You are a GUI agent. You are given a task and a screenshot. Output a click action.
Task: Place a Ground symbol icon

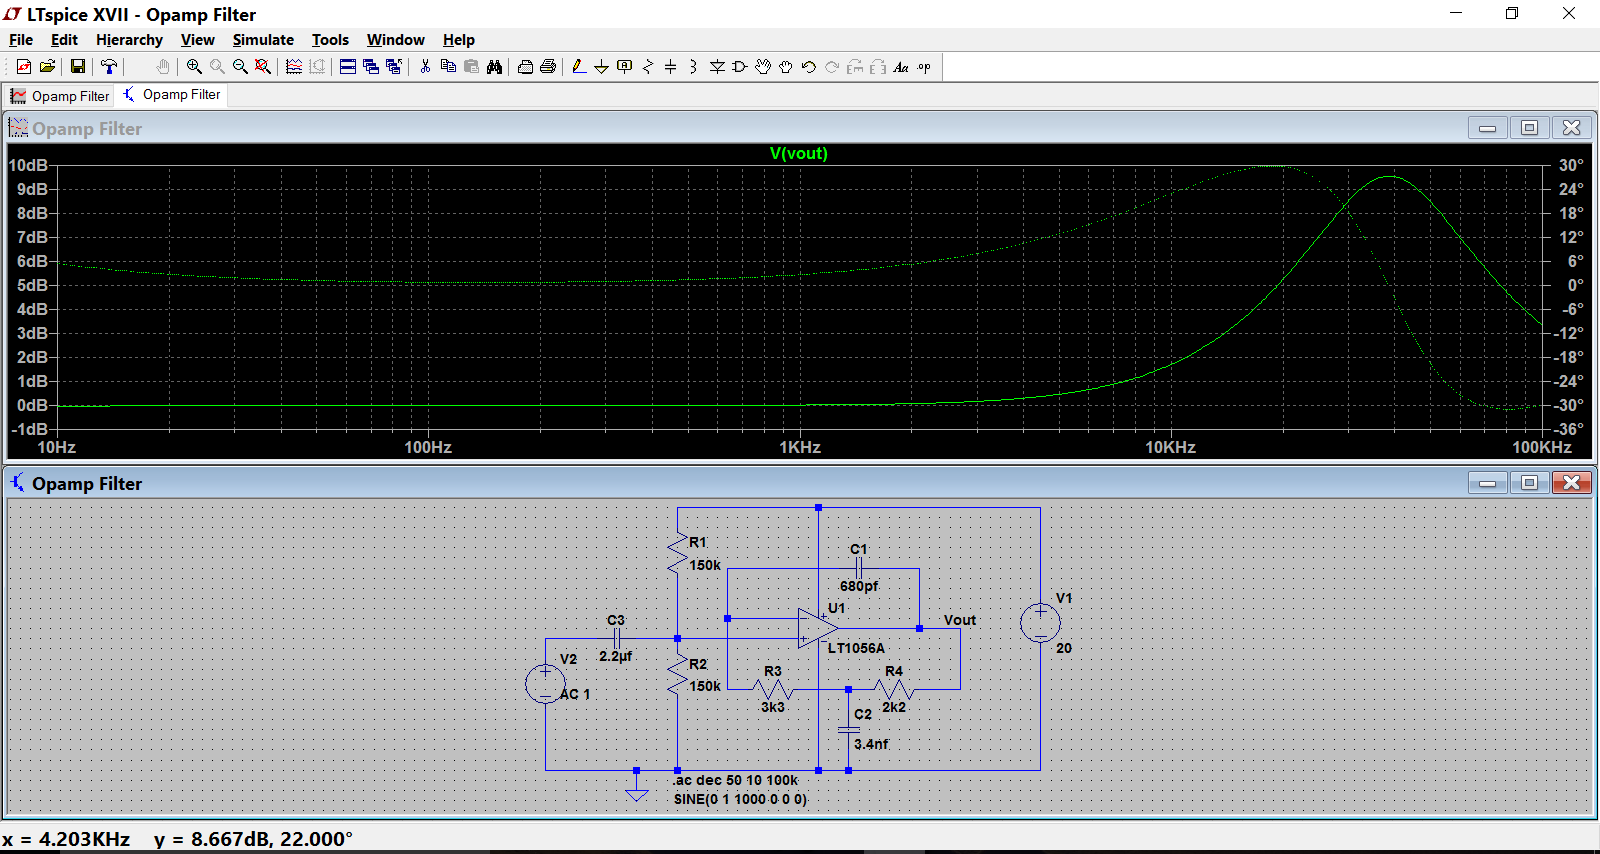coord(601,67)
